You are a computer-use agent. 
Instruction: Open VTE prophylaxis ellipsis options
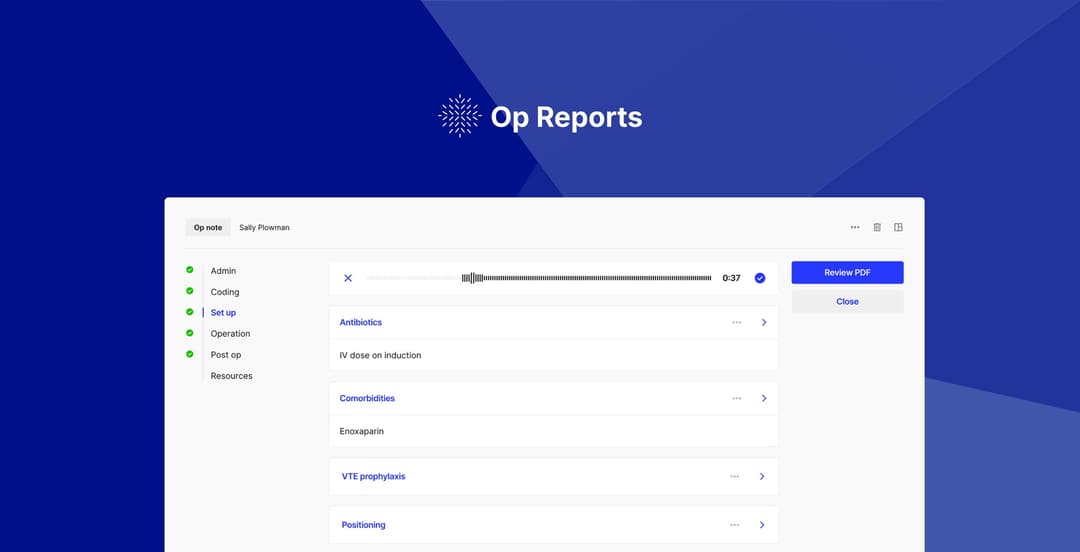[735, 476]
